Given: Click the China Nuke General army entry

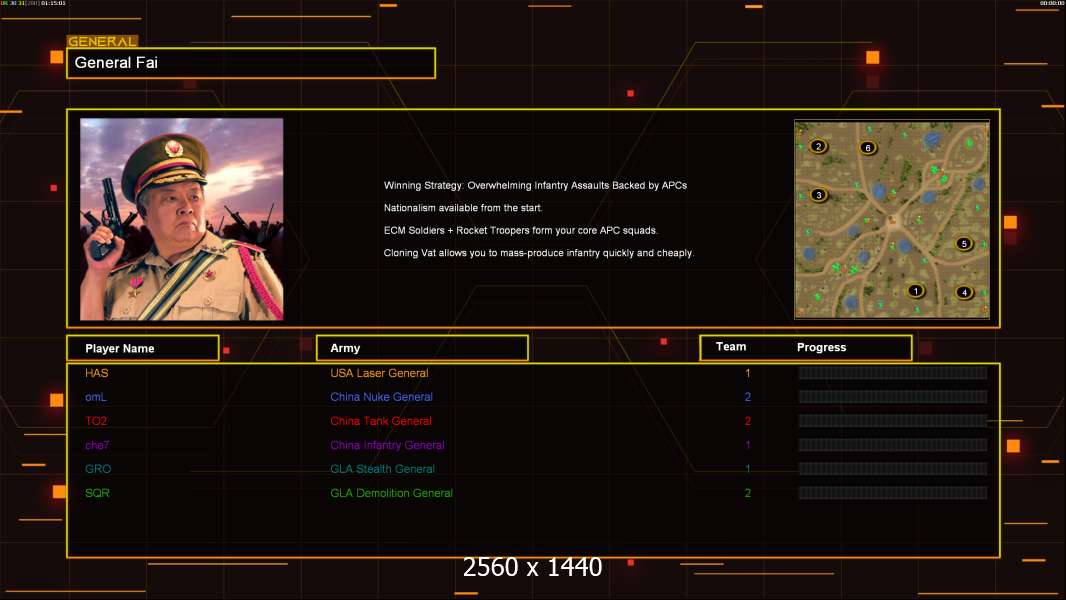Looking at the screenshot, I should 381,397.
